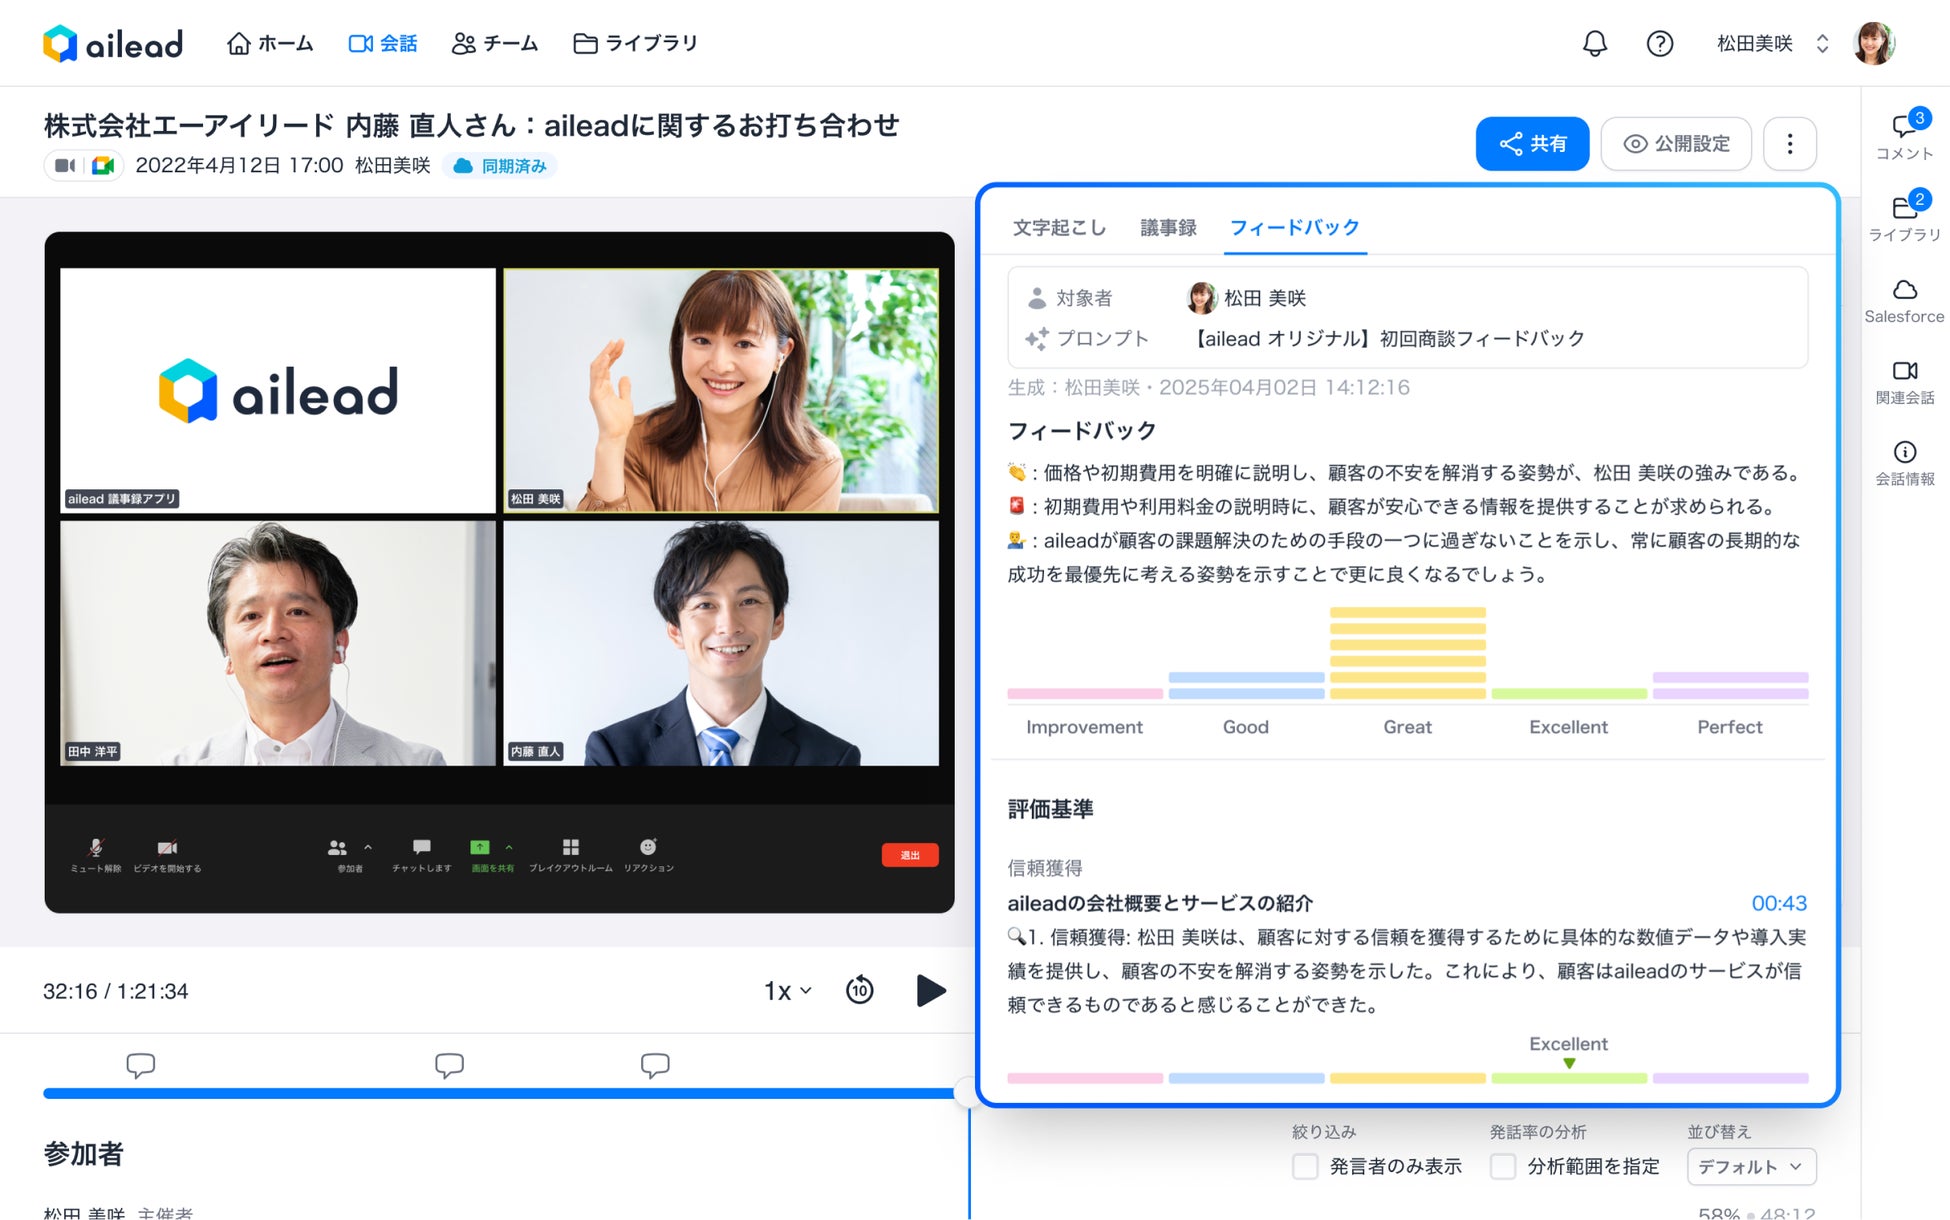This screenshot has width=1950, height=1220.
Task: Expand the 1x playback speed dropdown
Action: (x=788, y=990)
